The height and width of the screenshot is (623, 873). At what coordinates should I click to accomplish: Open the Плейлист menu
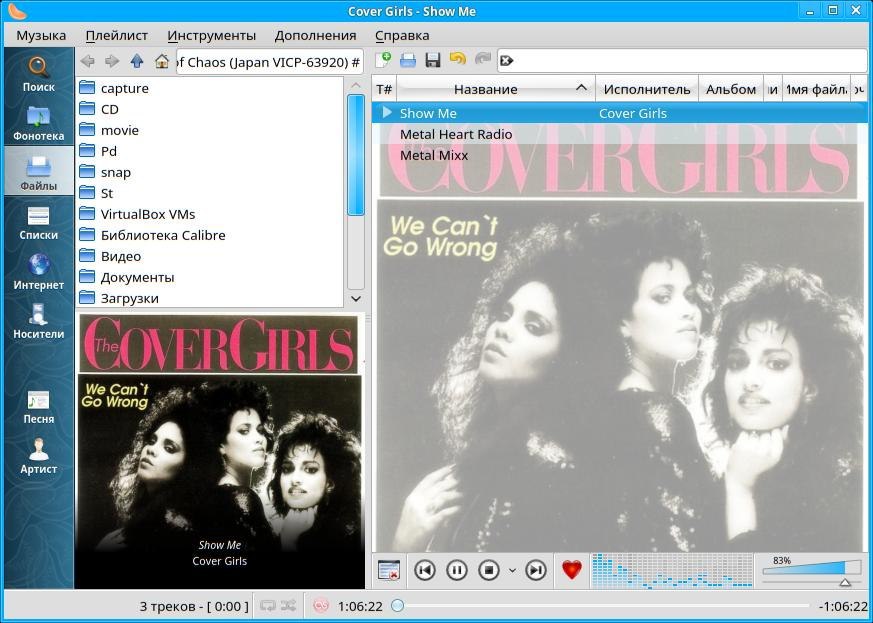(117, 36)
